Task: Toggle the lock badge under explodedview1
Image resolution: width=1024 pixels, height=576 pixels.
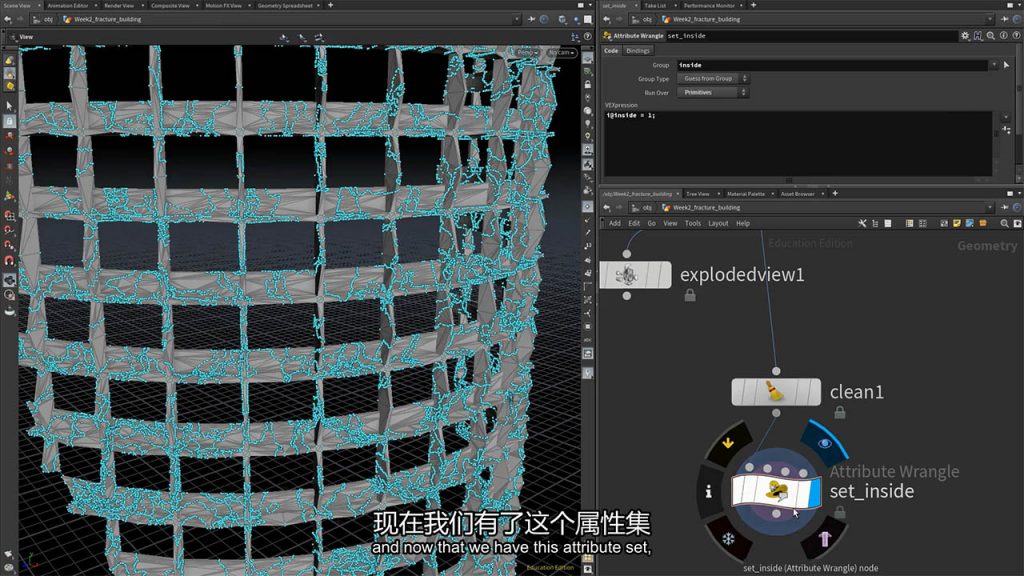Action: coord(690,296)
